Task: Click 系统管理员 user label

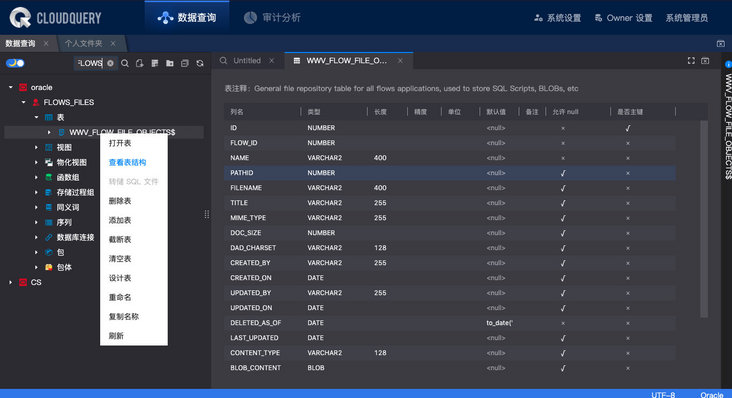Action: (687, 18)
